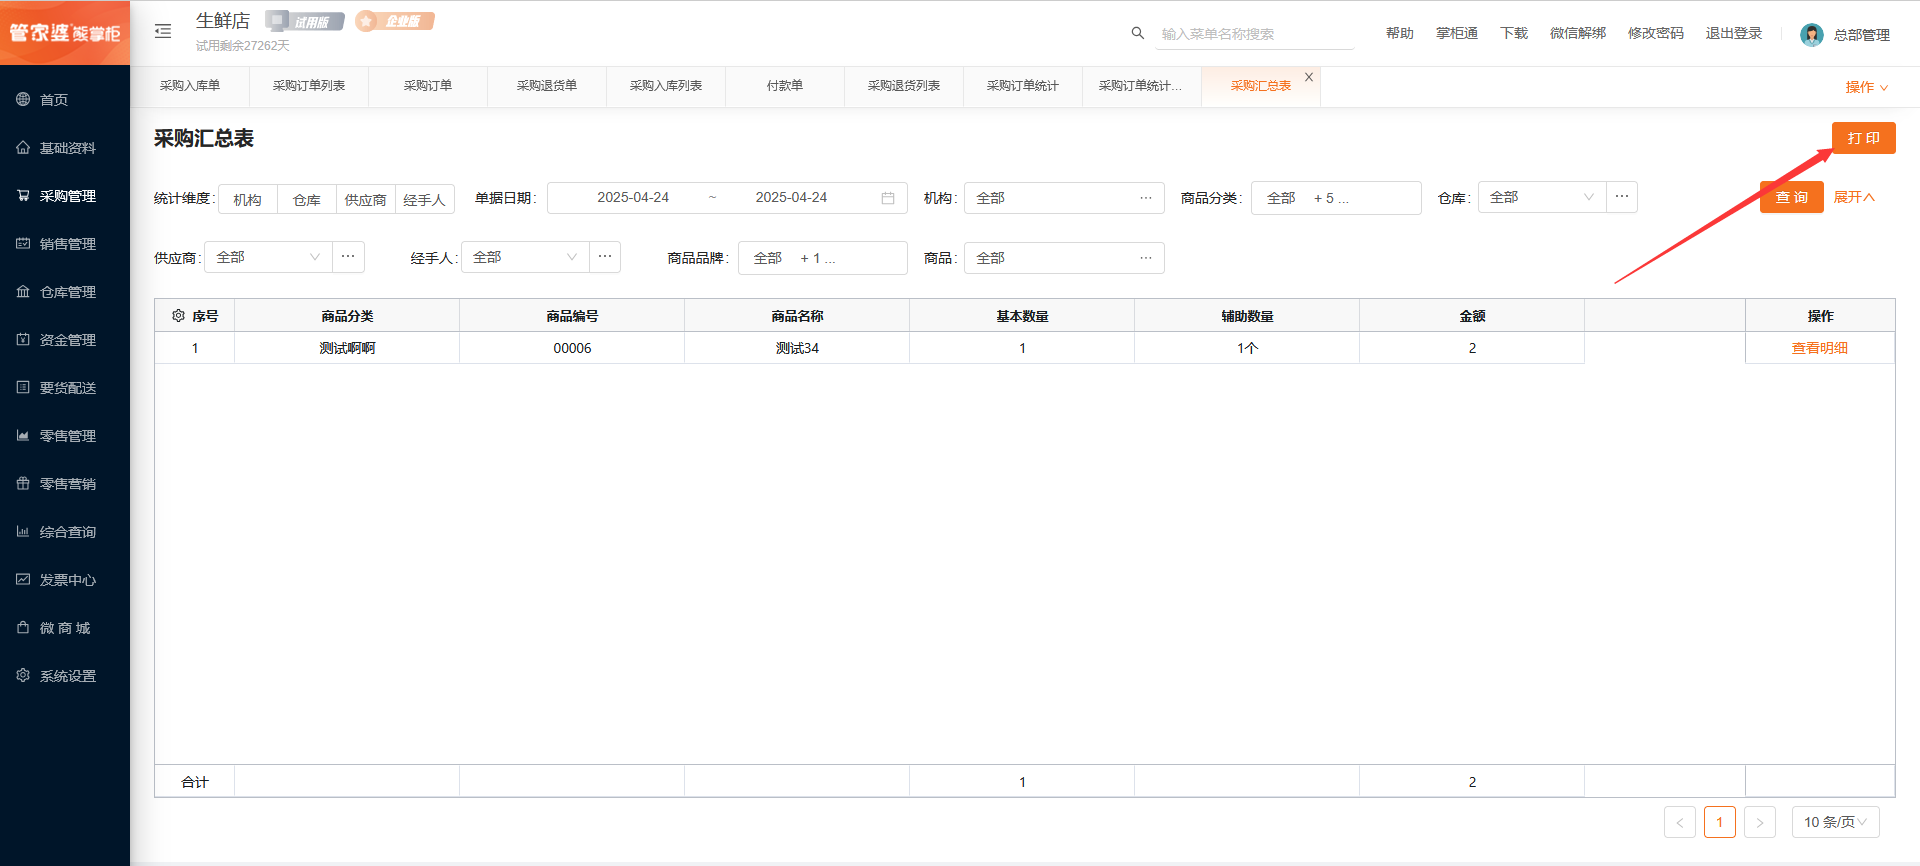Go to the next page arrow
Screen dimensions: 1920x866
[1760, 822]
